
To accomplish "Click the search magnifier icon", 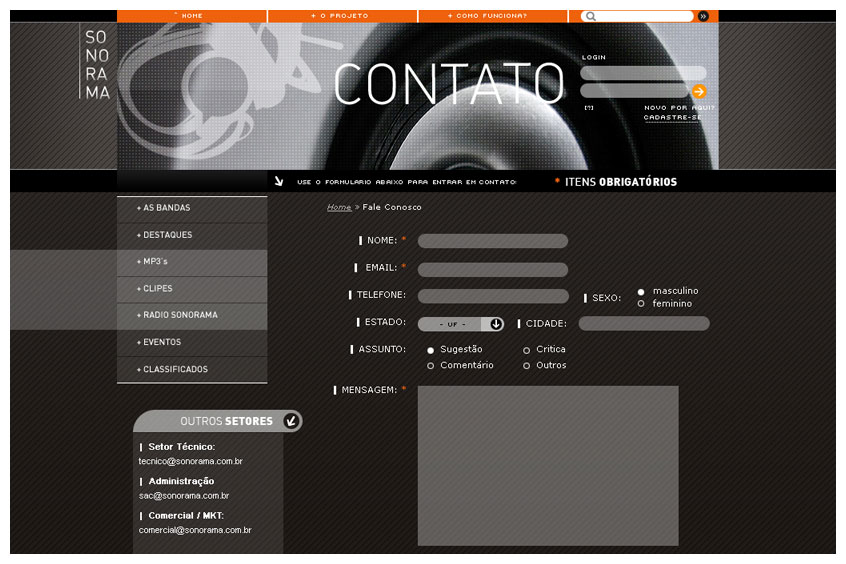I will point(591,16).
